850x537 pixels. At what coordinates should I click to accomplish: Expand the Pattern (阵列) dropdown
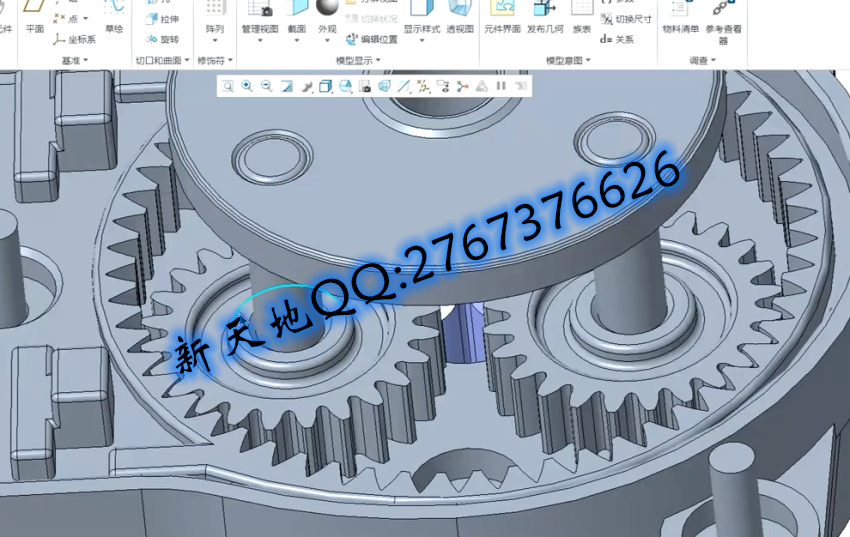(215, 38)
